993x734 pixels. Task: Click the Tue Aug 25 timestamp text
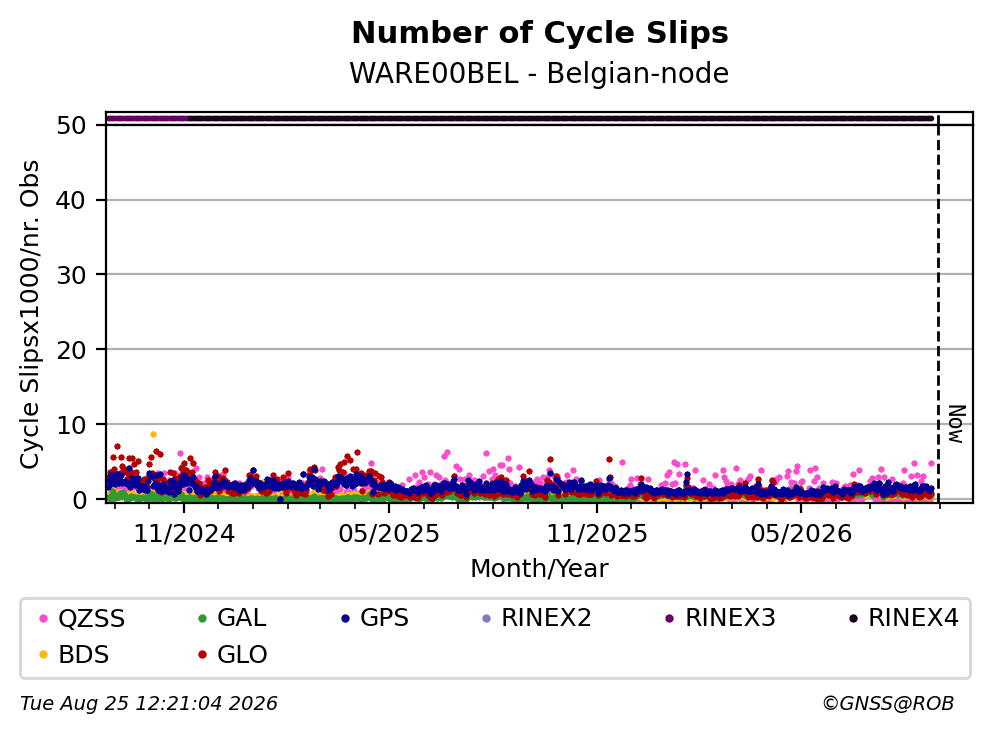pyautogui.click(x=149, y=704)
